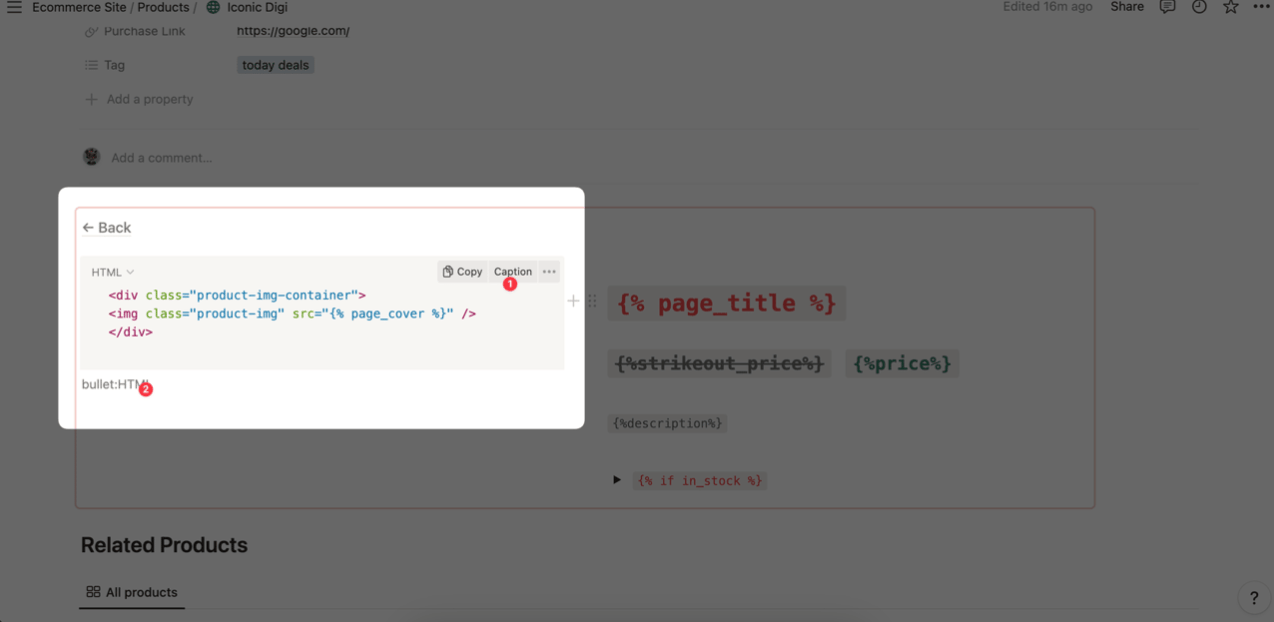Click the Purchase Link property label
Screen dimensions: 1274x622
click(145, 31)
